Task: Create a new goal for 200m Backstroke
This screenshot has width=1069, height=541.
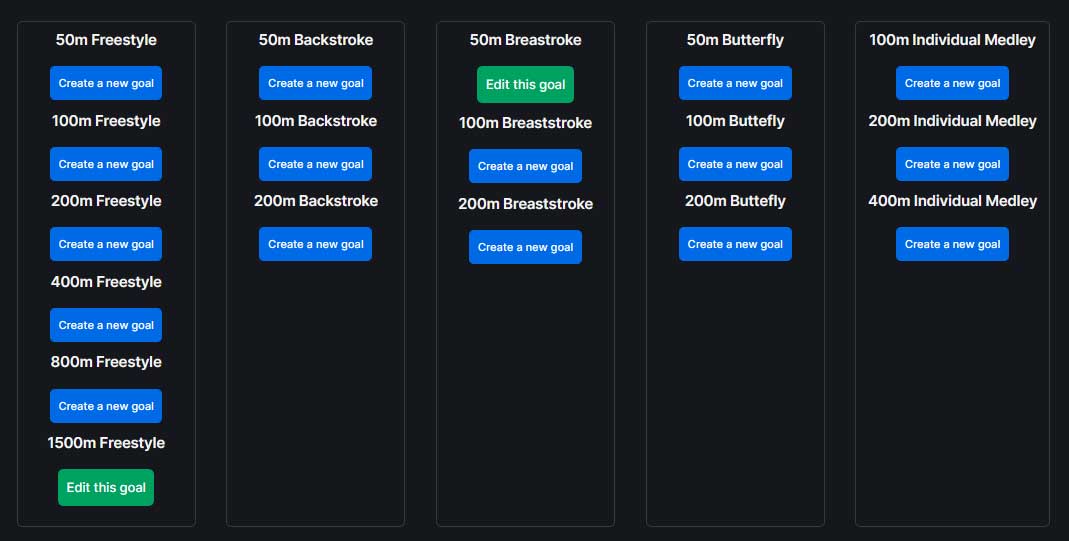Action: 315,244
